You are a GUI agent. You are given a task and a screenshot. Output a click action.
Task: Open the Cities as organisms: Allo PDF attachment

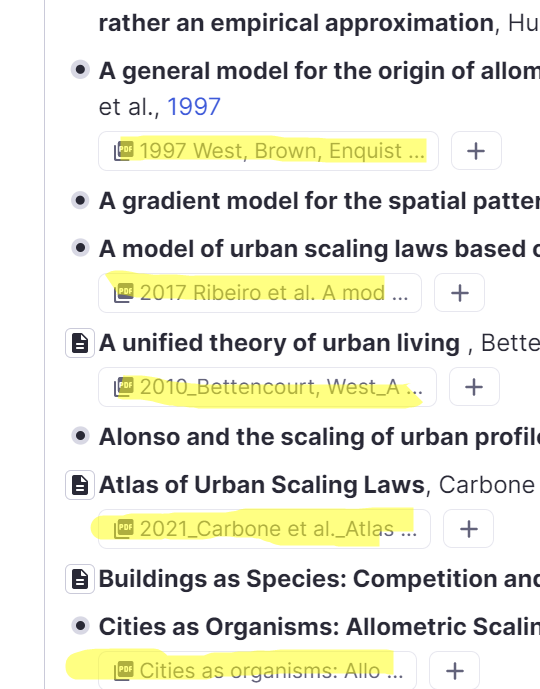[x=257, y=671]
